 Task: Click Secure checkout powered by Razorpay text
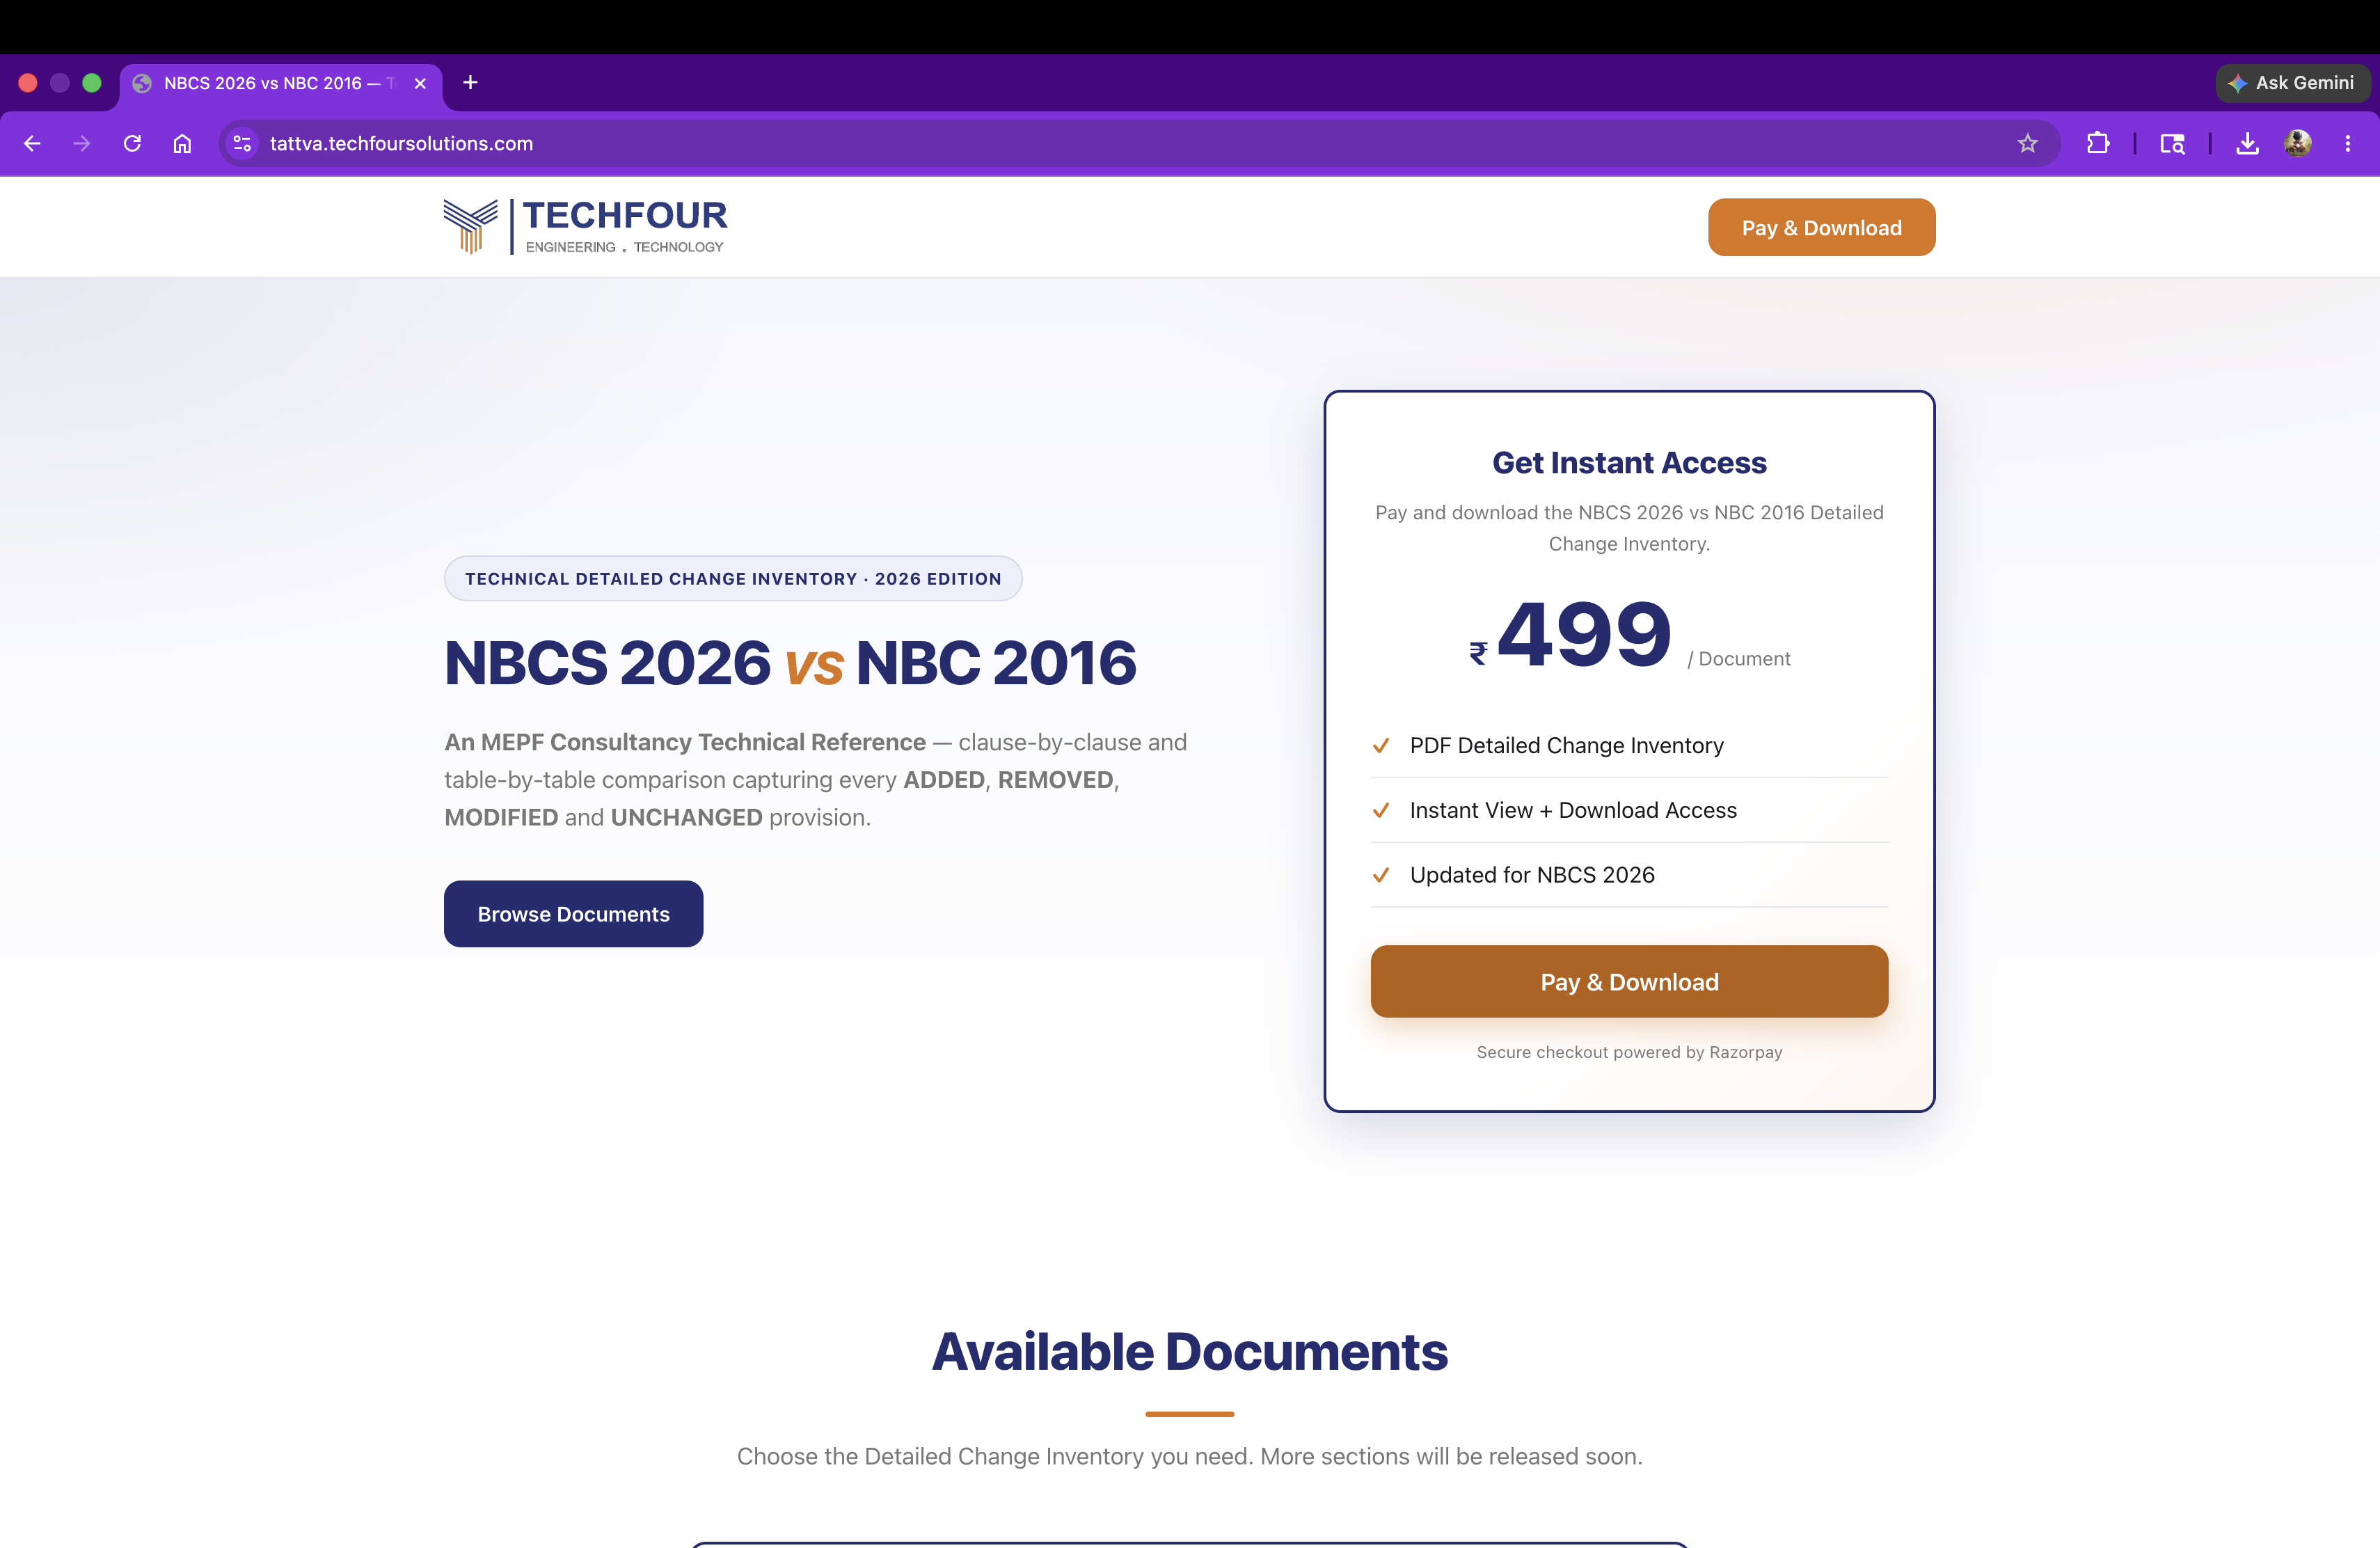[1629, 1052]
